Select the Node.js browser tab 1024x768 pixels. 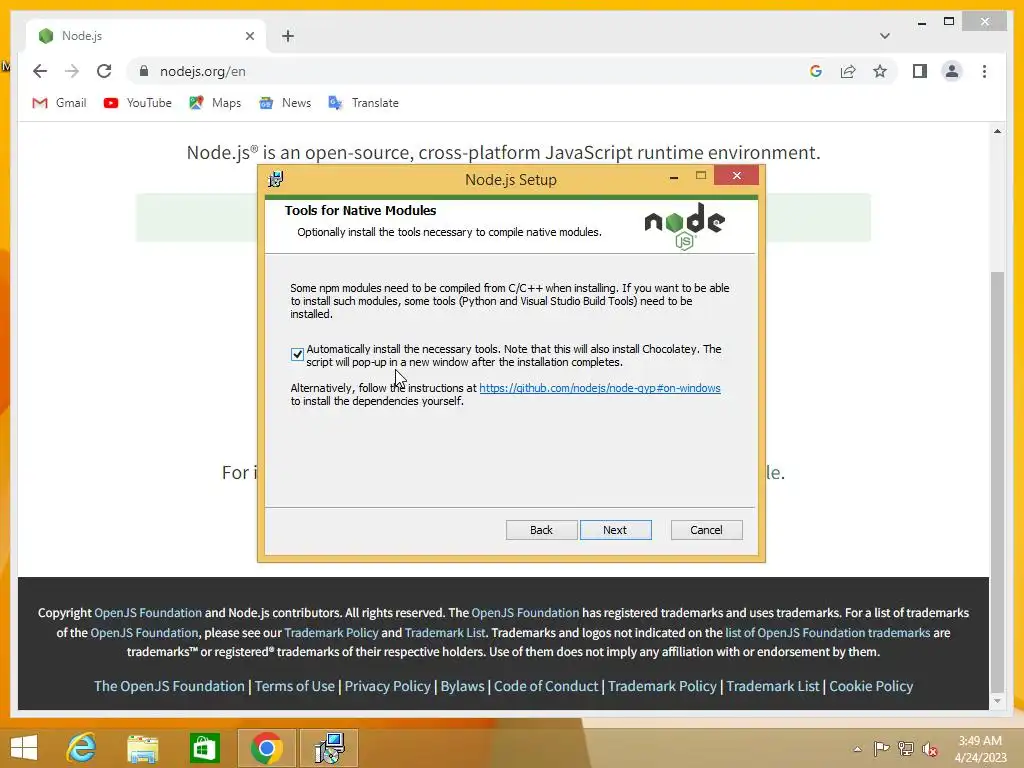click(146, 36)
